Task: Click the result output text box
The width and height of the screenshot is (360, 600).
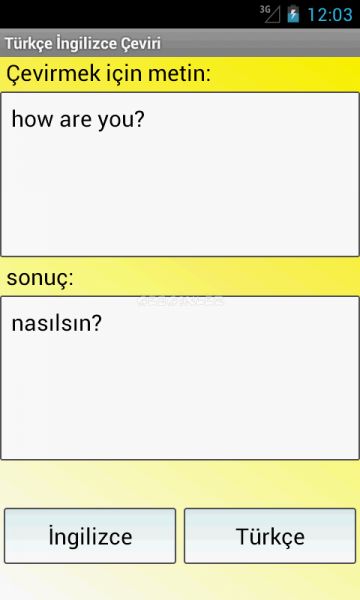Action: 180,378
